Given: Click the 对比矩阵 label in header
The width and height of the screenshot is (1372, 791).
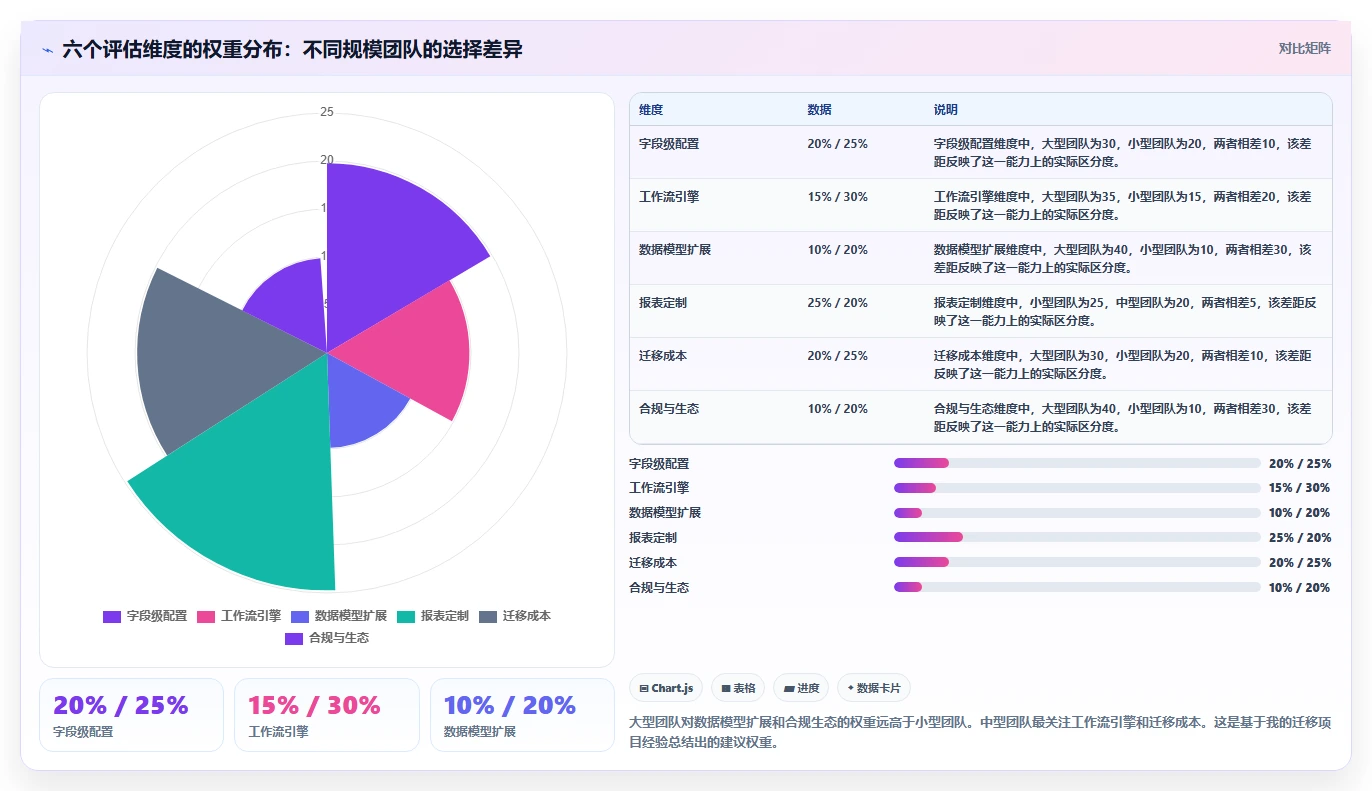Looking at the screenshot, I should pyautogui.click(x=1305, y=48).
